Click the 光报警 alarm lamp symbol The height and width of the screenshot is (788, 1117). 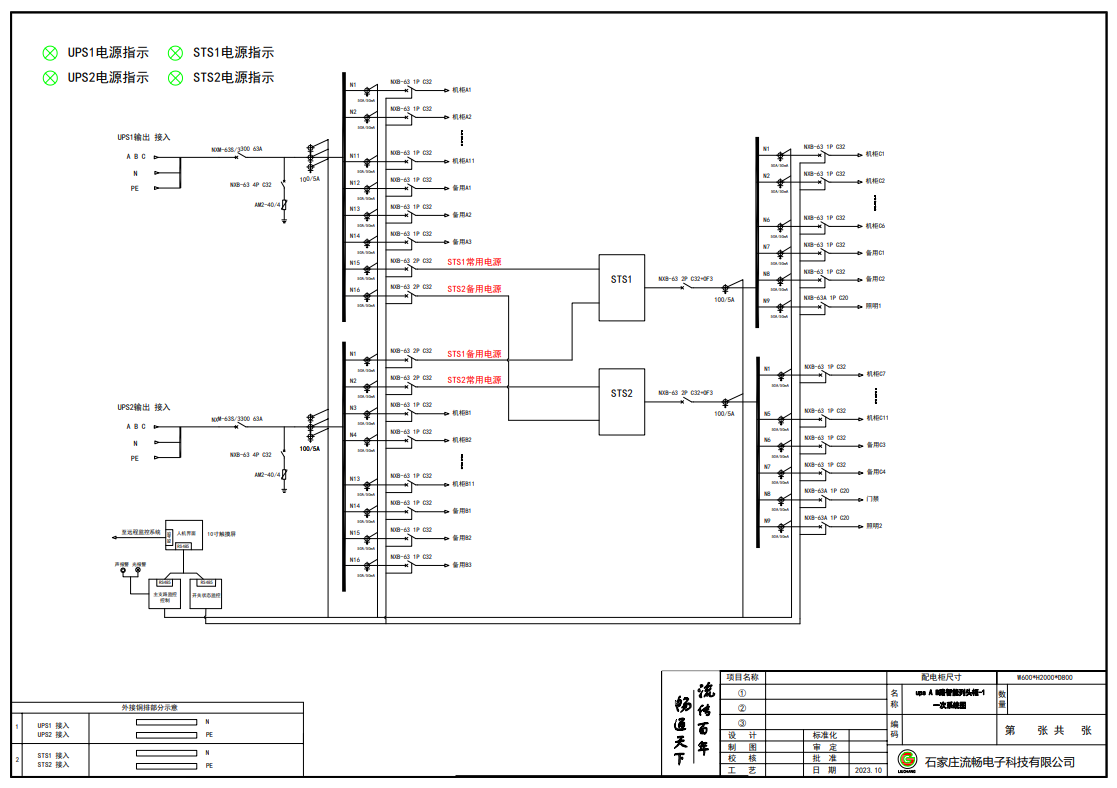pos(137,572)
